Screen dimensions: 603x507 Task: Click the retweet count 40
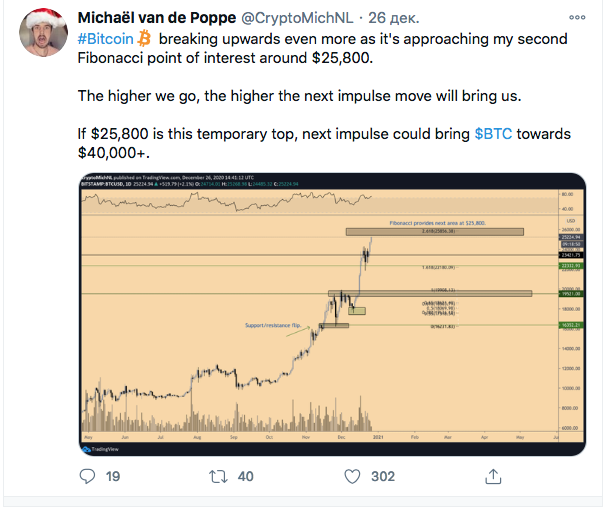[247, 478]
